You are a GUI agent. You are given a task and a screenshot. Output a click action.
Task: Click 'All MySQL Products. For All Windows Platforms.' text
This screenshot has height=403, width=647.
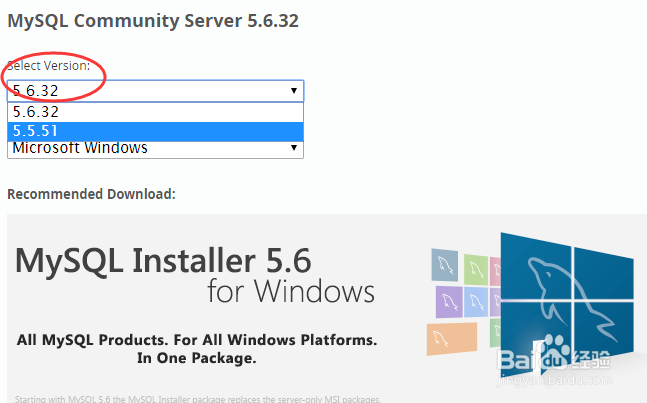tap(197, 340)
